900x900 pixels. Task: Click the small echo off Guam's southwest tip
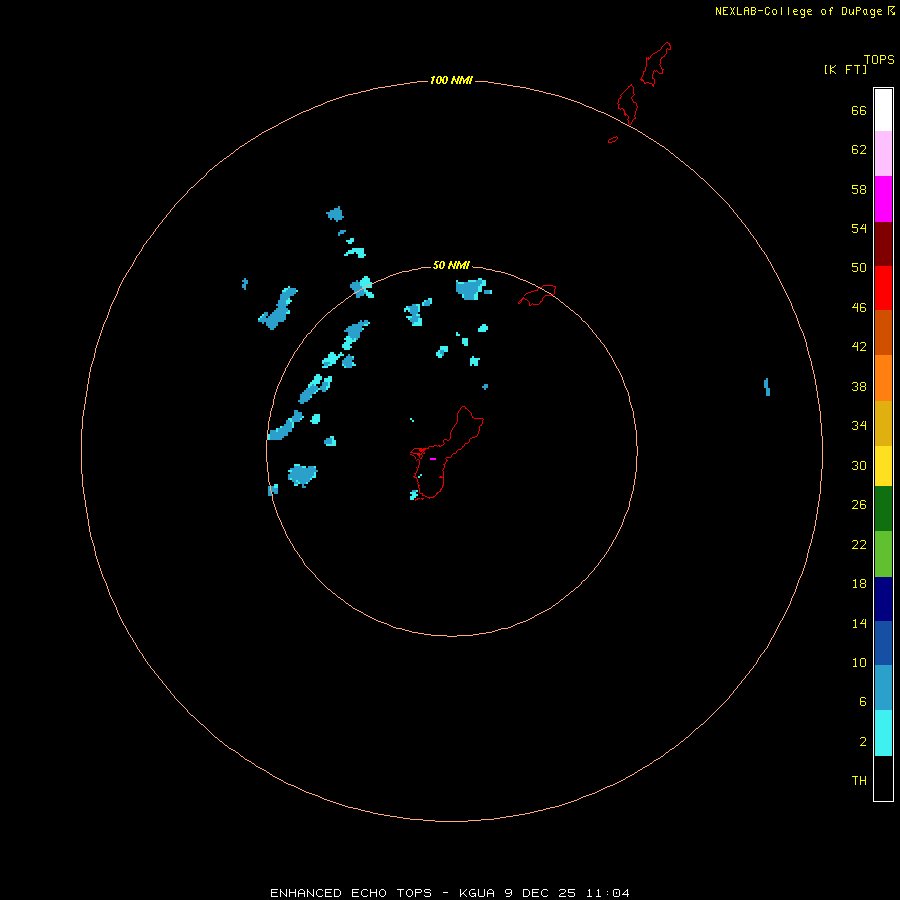414,495
